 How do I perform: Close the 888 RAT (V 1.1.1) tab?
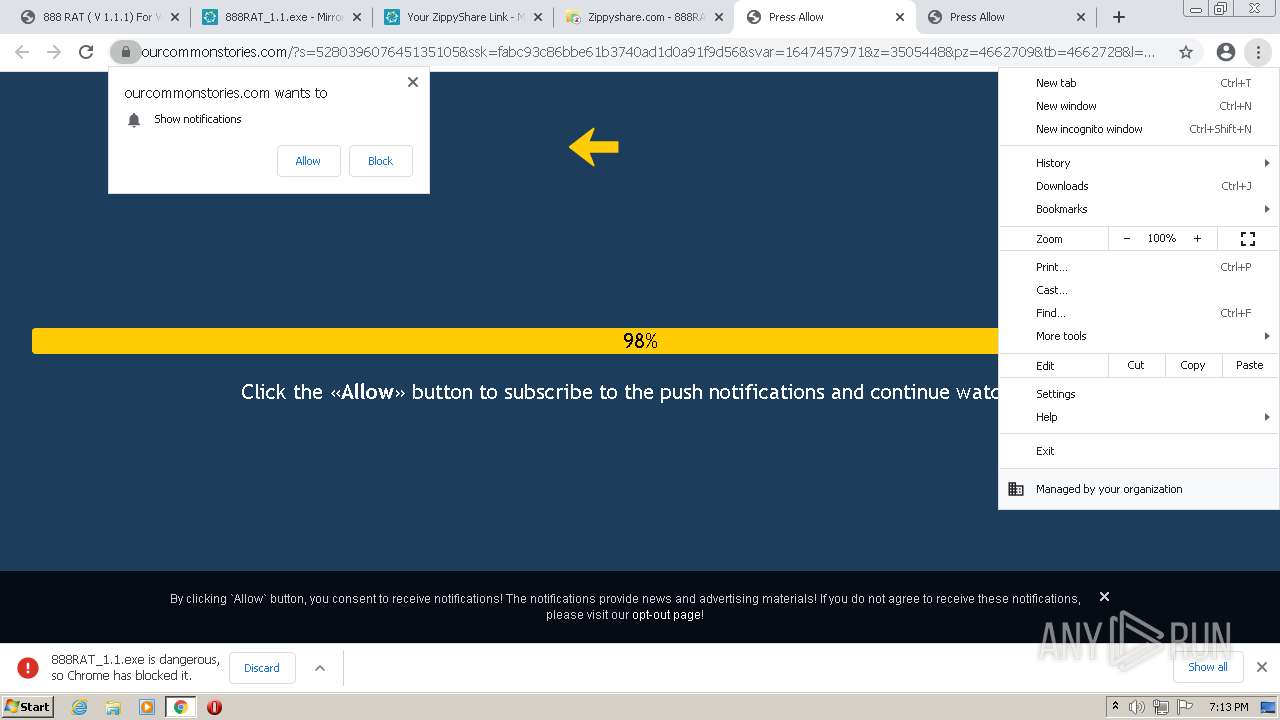[x=175, y=17]
